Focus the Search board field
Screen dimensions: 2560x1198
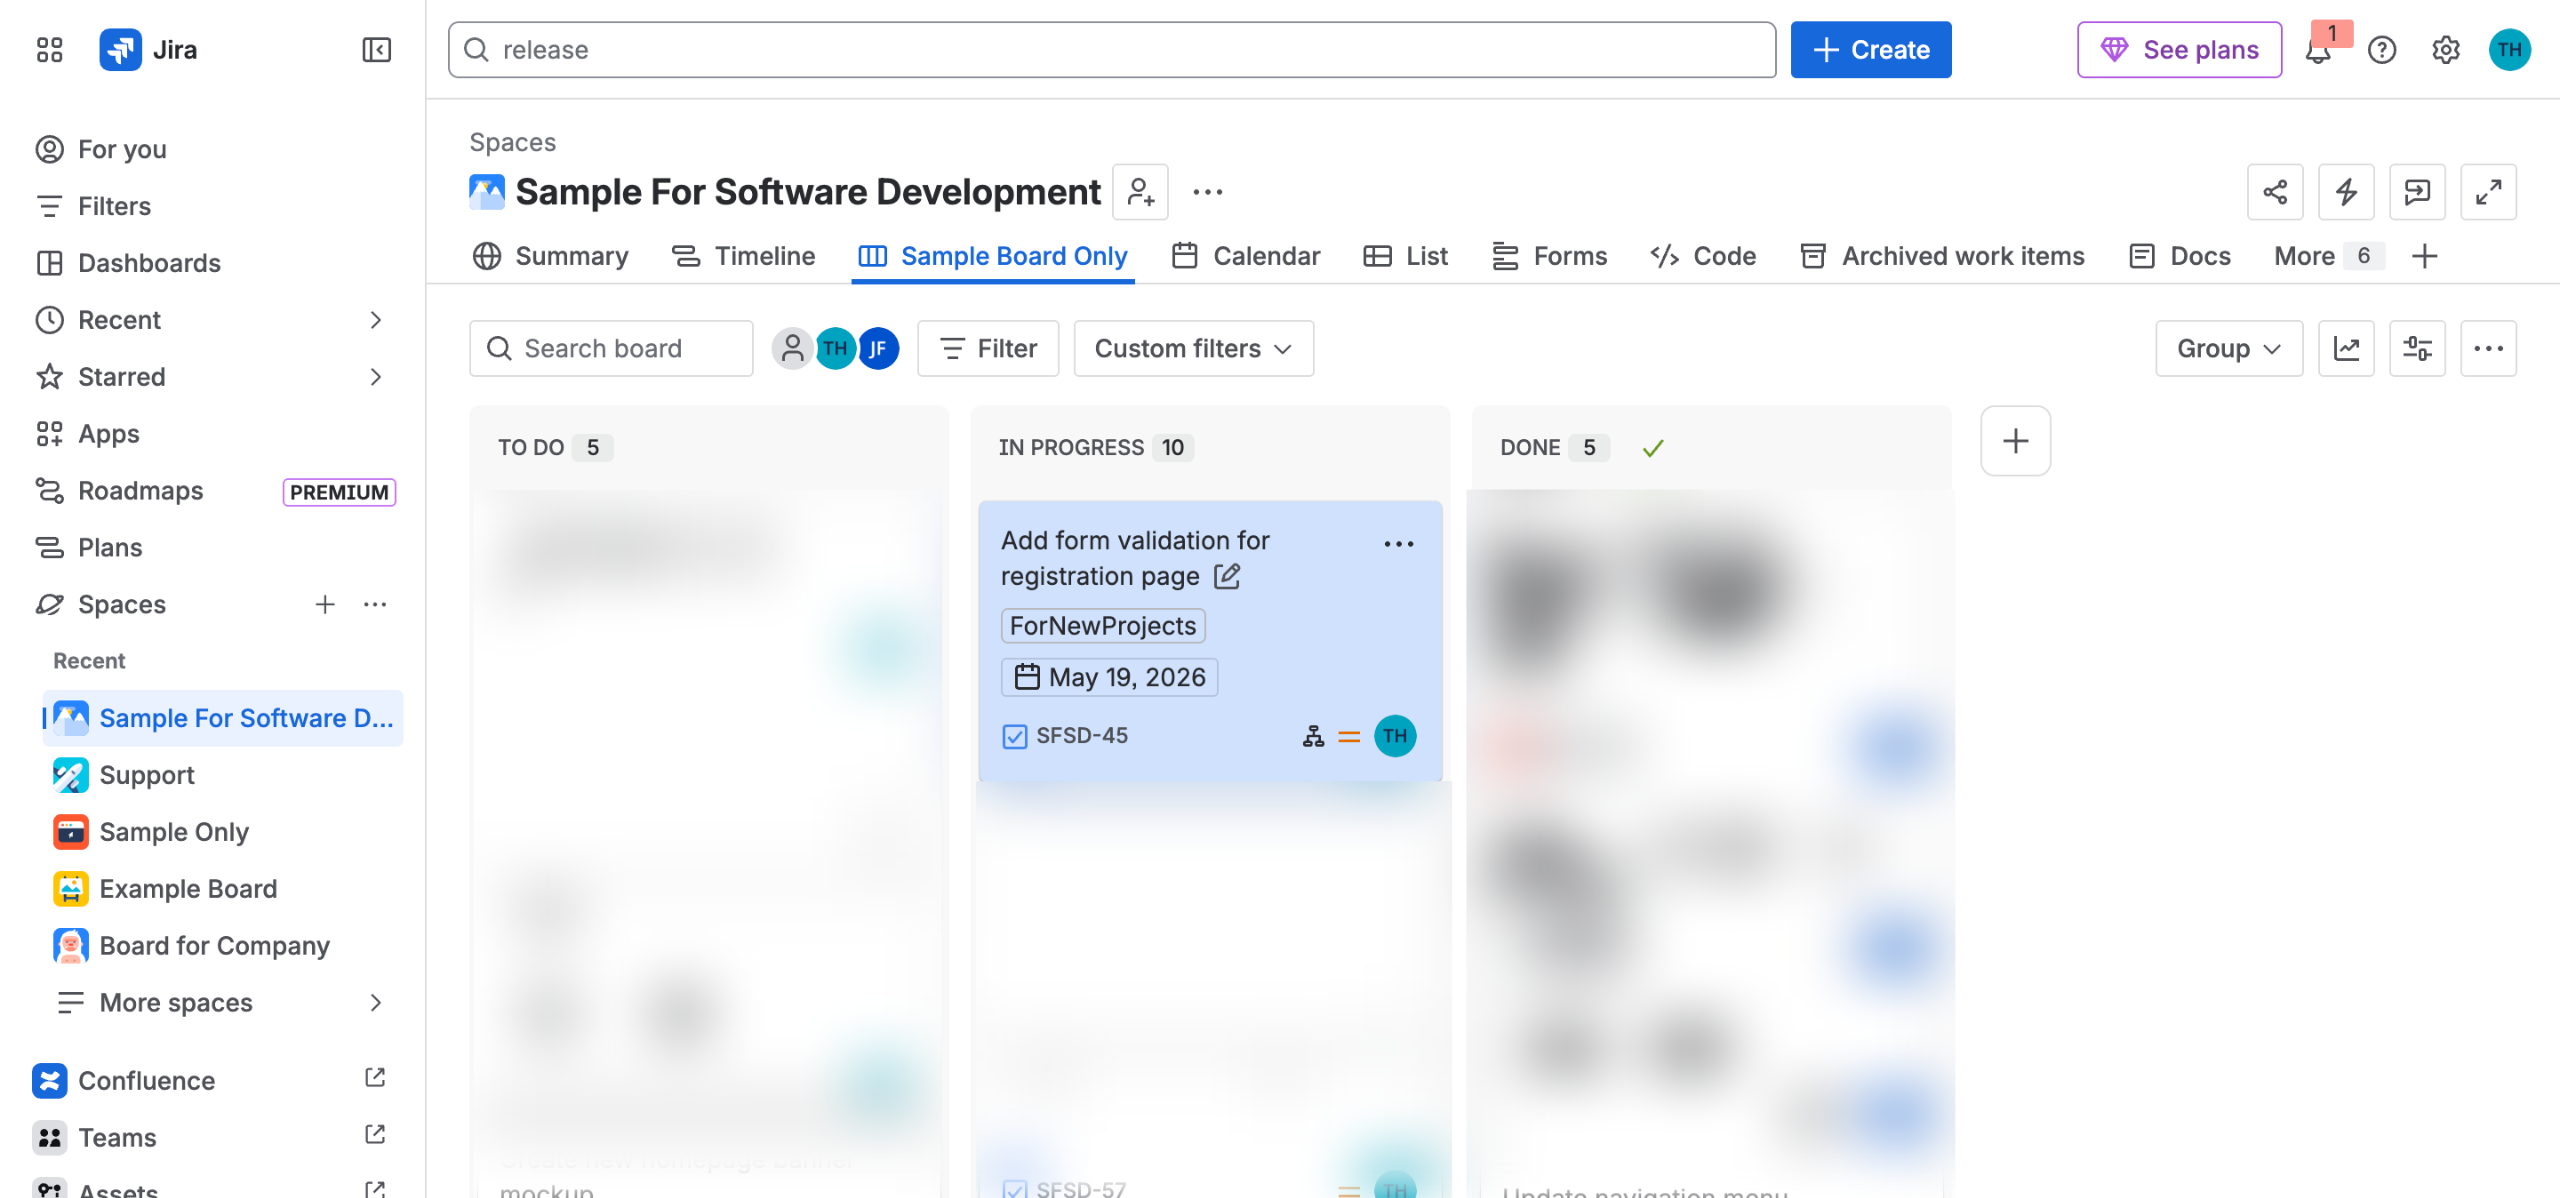[611, 348]
